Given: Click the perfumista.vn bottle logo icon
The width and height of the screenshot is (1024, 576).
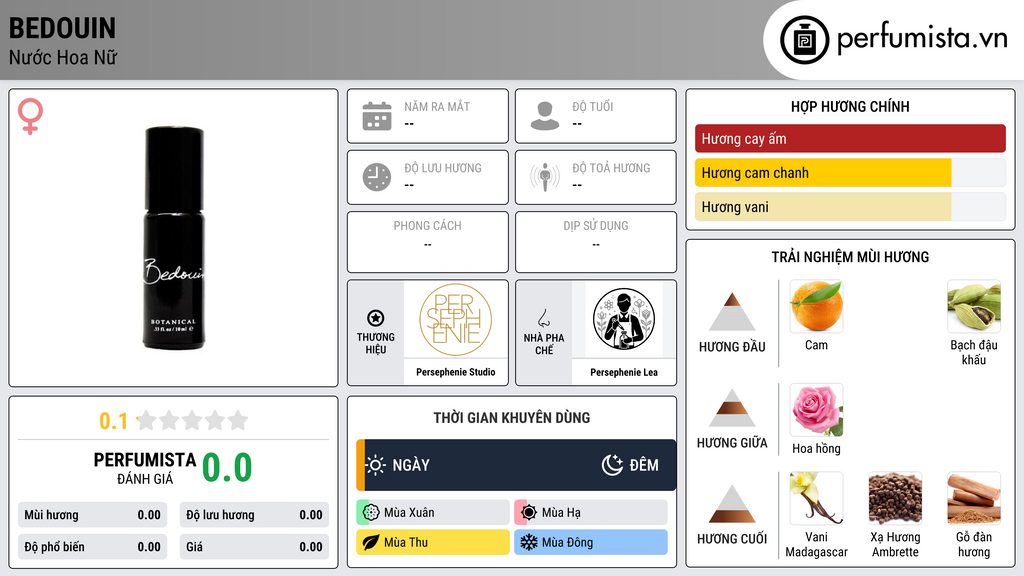Looking at the screenshot, I should [804, 40].
